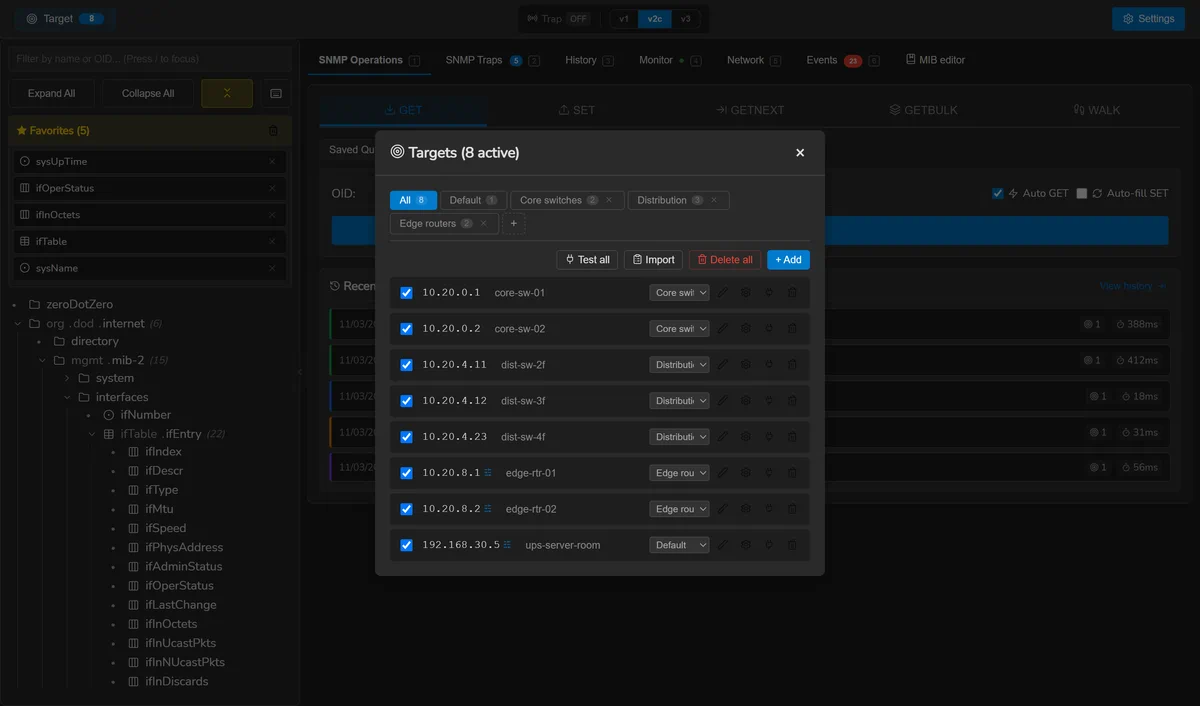Viewport: 1200px width, 706px height.
Task: Open settings gear for core-sw-01 target
Action: (x=746, y=293)
